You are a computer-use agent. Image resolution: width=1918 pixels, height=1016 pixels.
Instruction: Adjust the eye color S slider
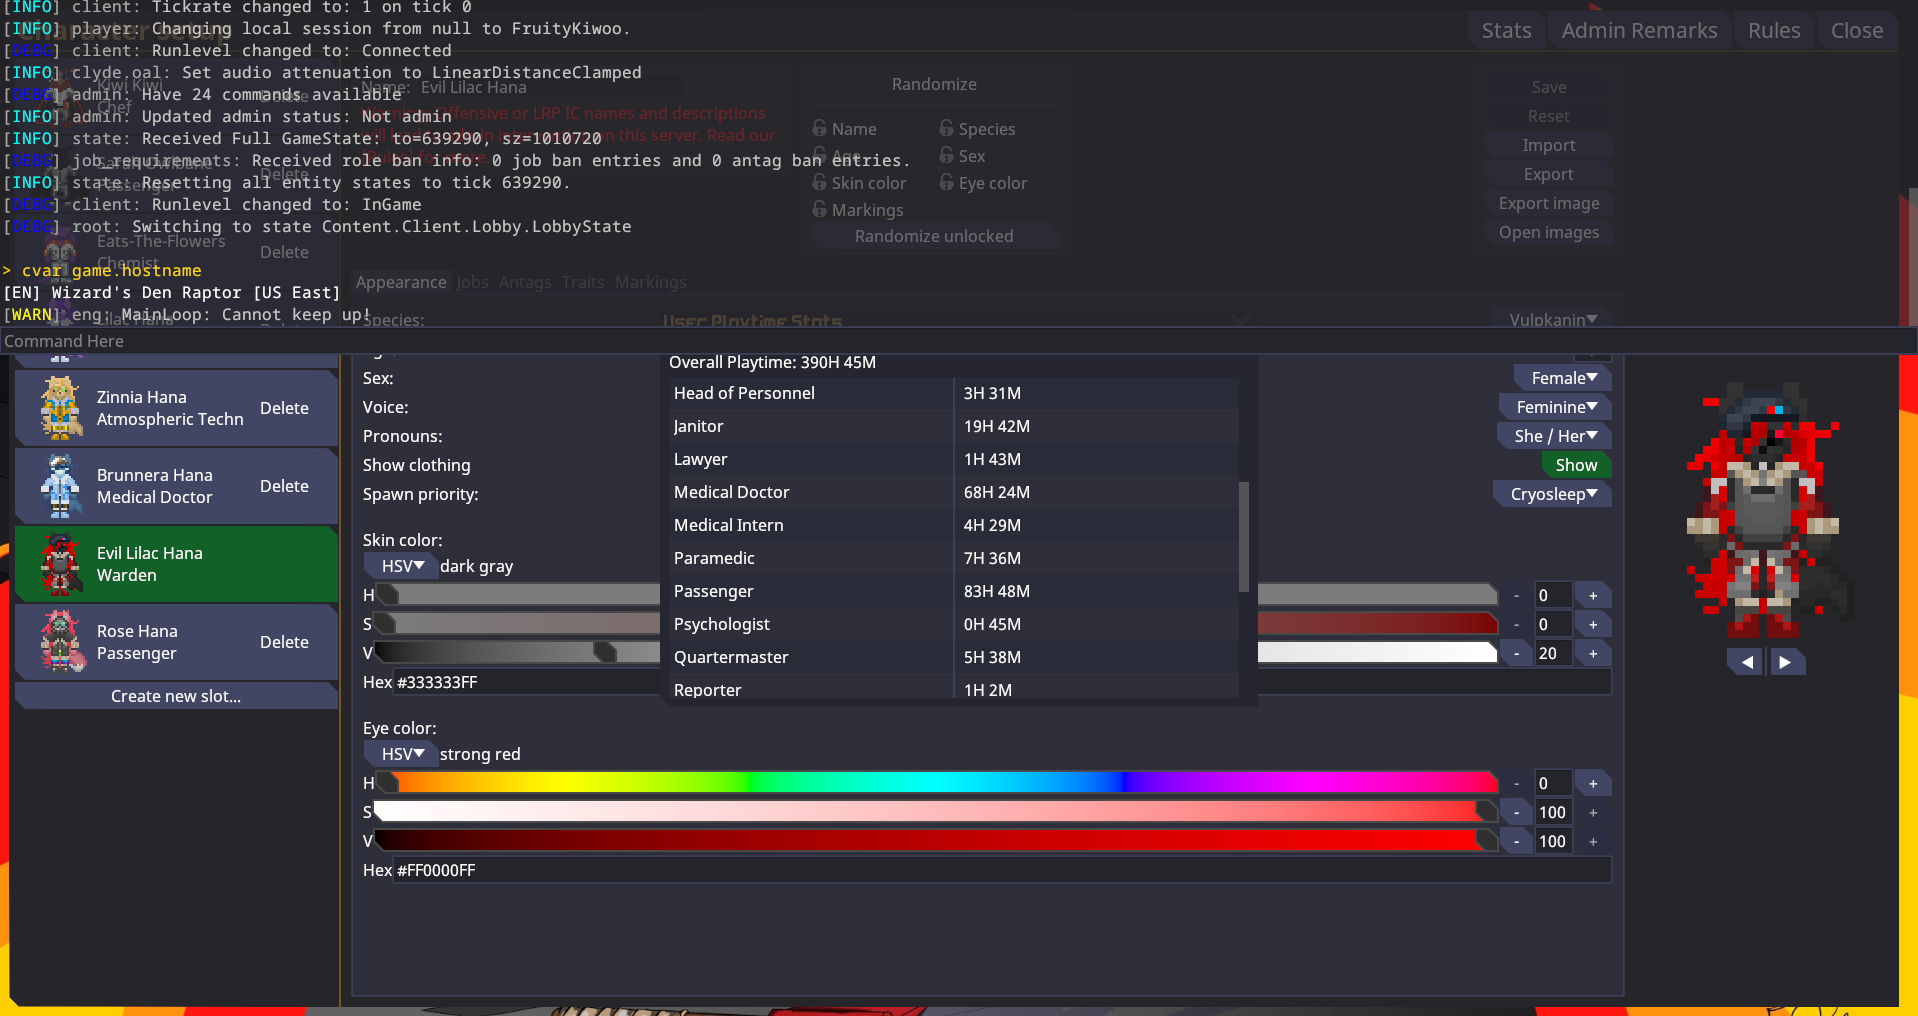[x=937, y=812]
